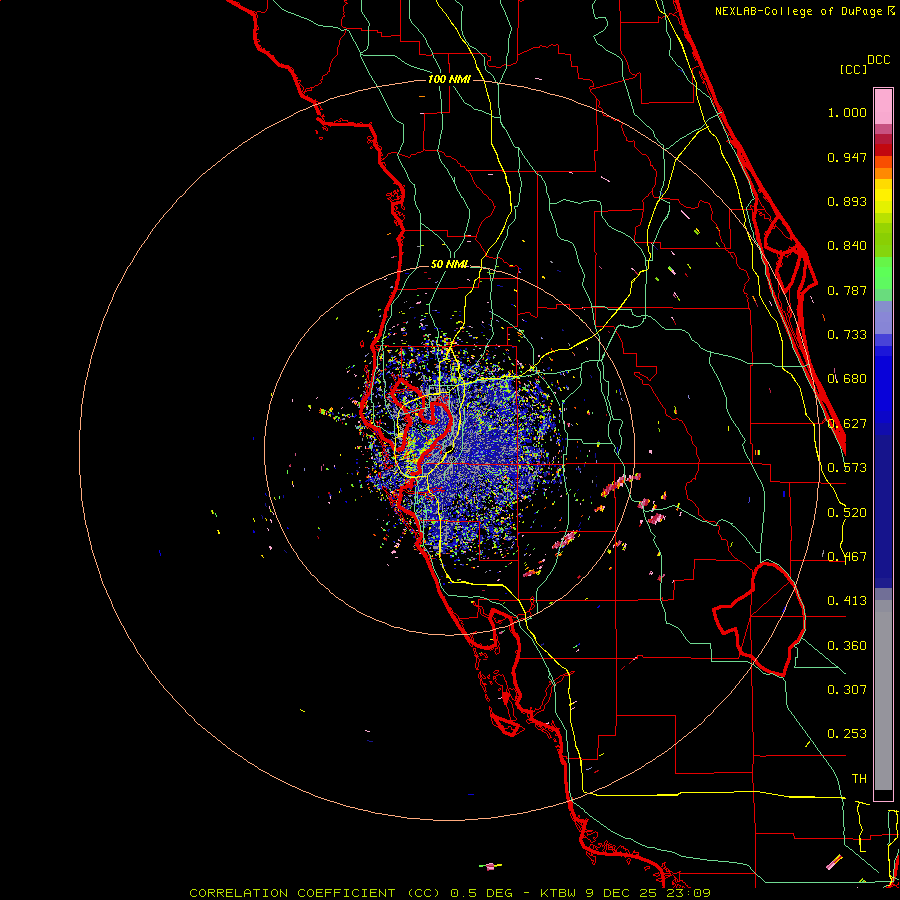Select the 0.893 scale value
The width and height of the screenshot is (900, 900).
847,201
